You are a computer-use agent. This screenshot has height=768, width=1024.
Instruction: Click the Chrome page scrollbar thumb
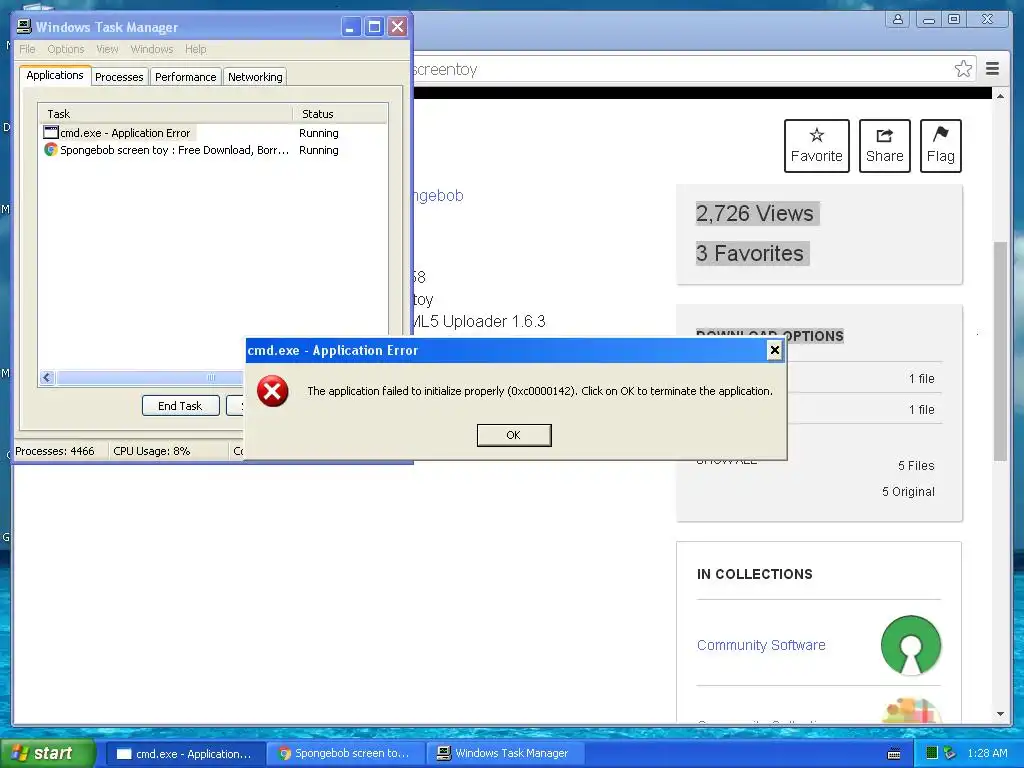(1000, 351)
